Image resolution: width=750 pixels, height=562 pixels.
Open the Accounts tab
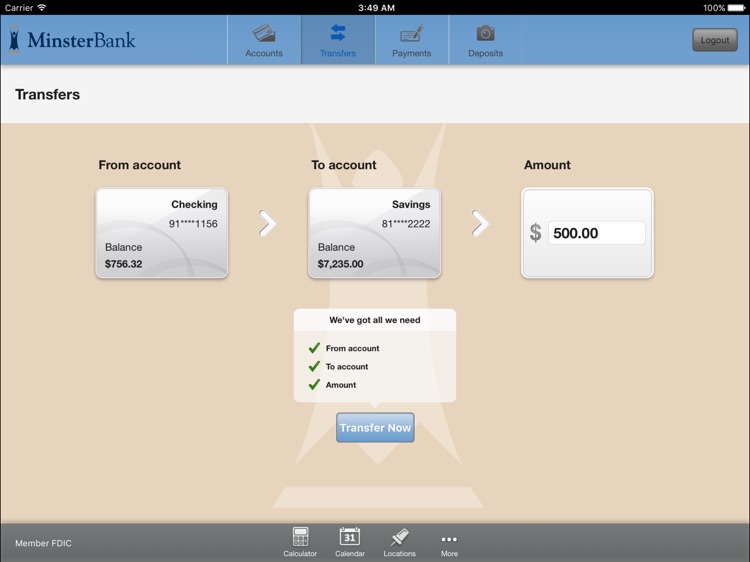coord(264,40)
